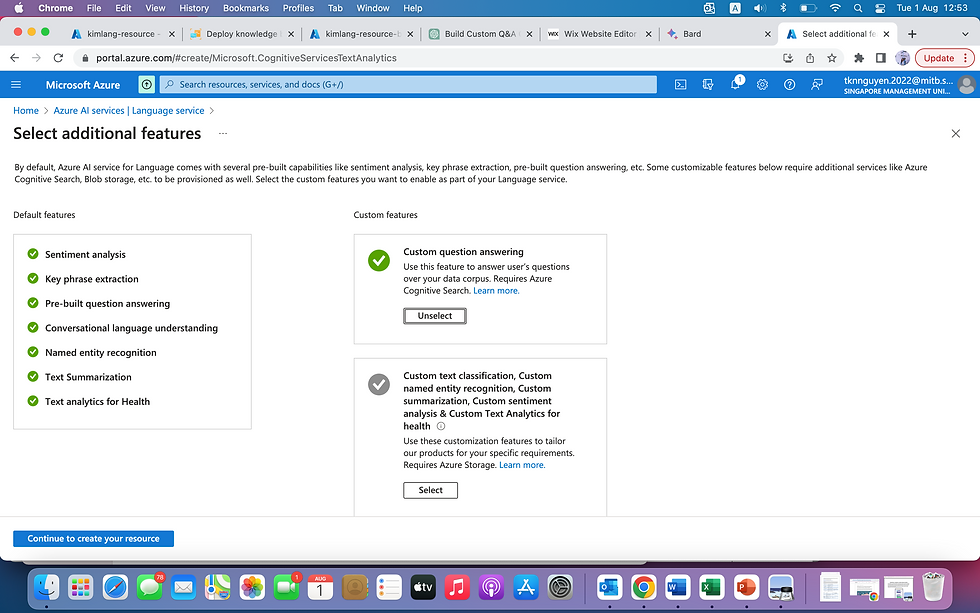Open Azure portal settings gear
Screen dimensions: 980x613
(x=762, y=84)
